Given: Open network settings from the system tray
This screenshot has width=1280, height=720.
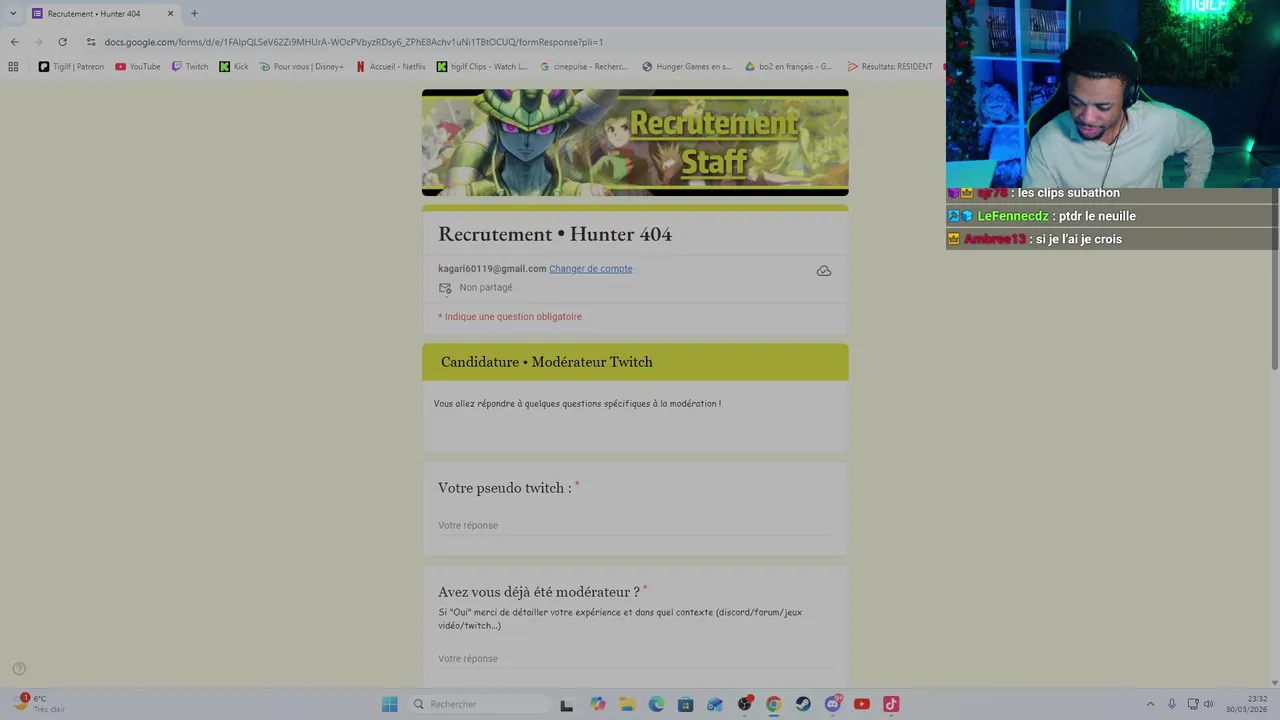Looking at the screenshot, I should [1193, 704].
